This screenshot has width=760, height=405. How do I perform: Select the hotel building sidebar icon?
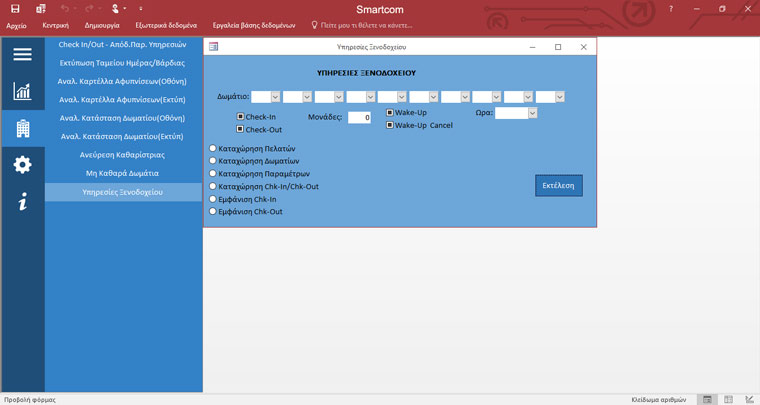tap(22, 129)
